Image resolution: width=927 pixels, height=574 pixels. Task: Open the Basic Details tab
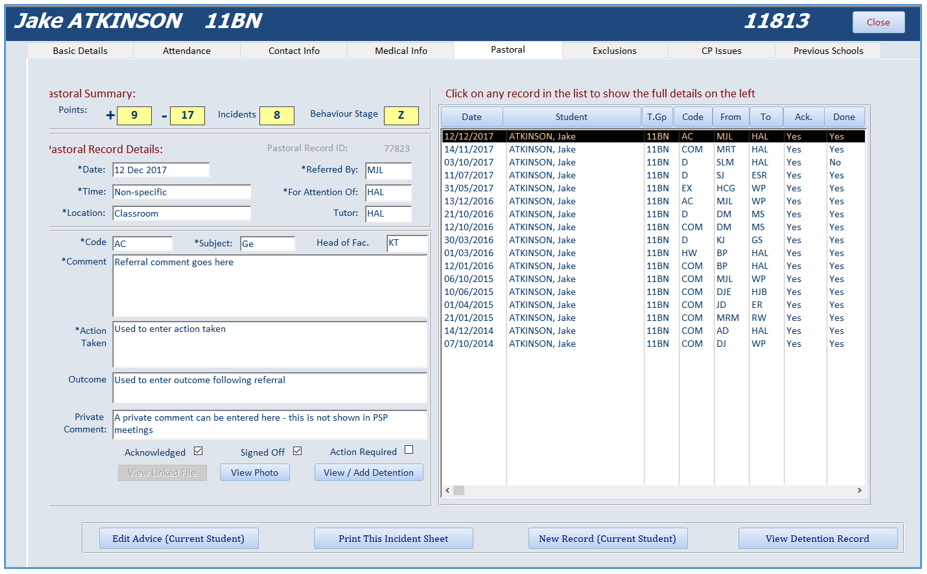80,51
